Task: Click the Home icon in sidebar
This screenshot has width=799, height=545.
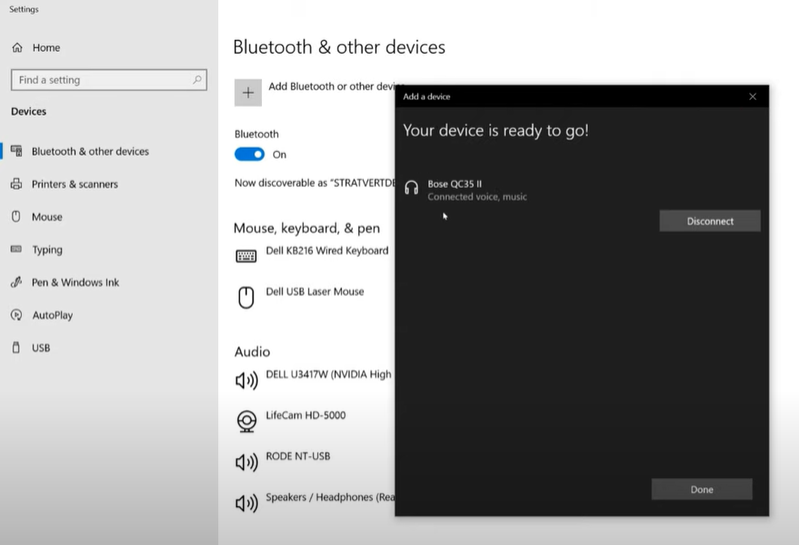Action: tap(17, 48)
